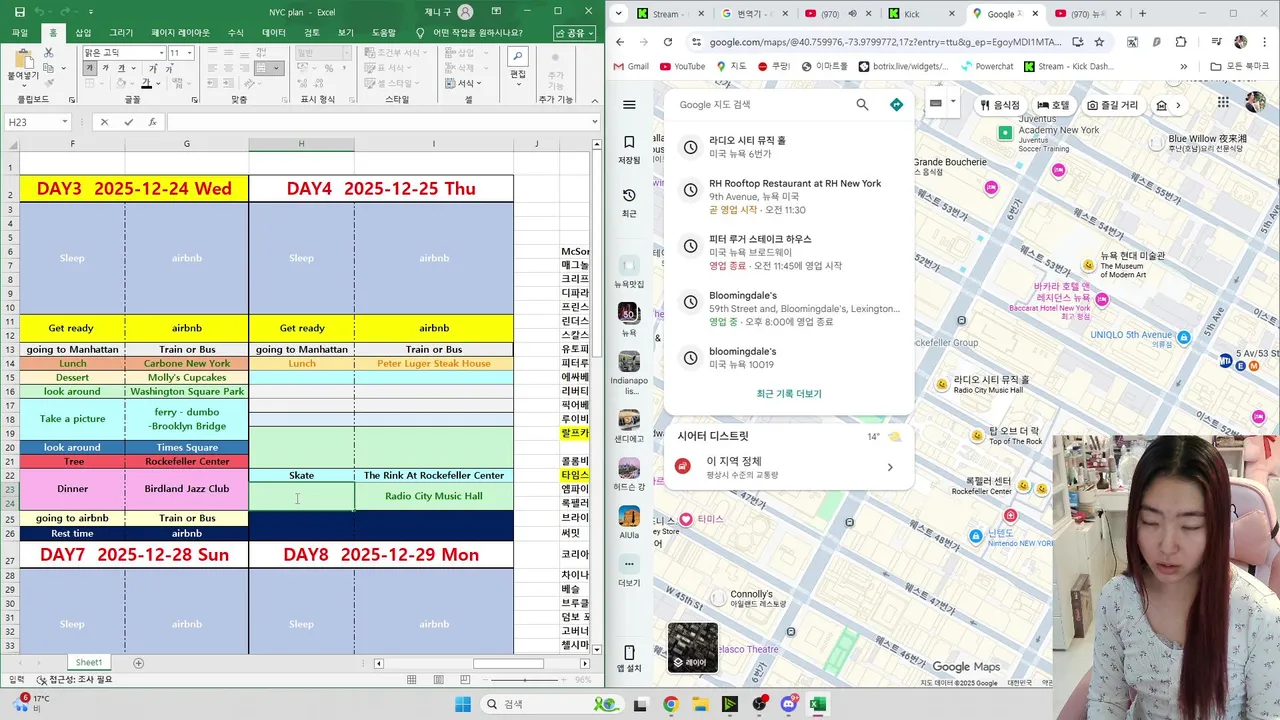Open Saved places in Maps sidebar
Screen dimensions: 1280x720
(629, 149)
